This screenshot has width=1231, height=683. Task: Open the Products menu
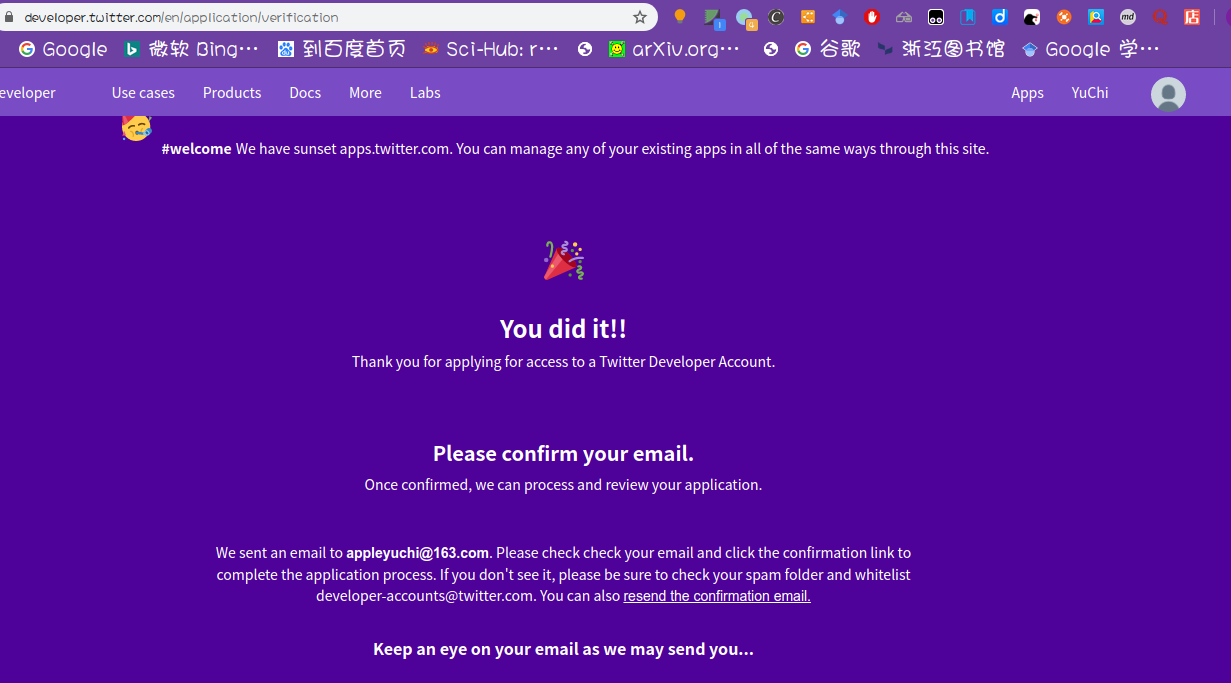pyautogui.click(x=232, y=93)
